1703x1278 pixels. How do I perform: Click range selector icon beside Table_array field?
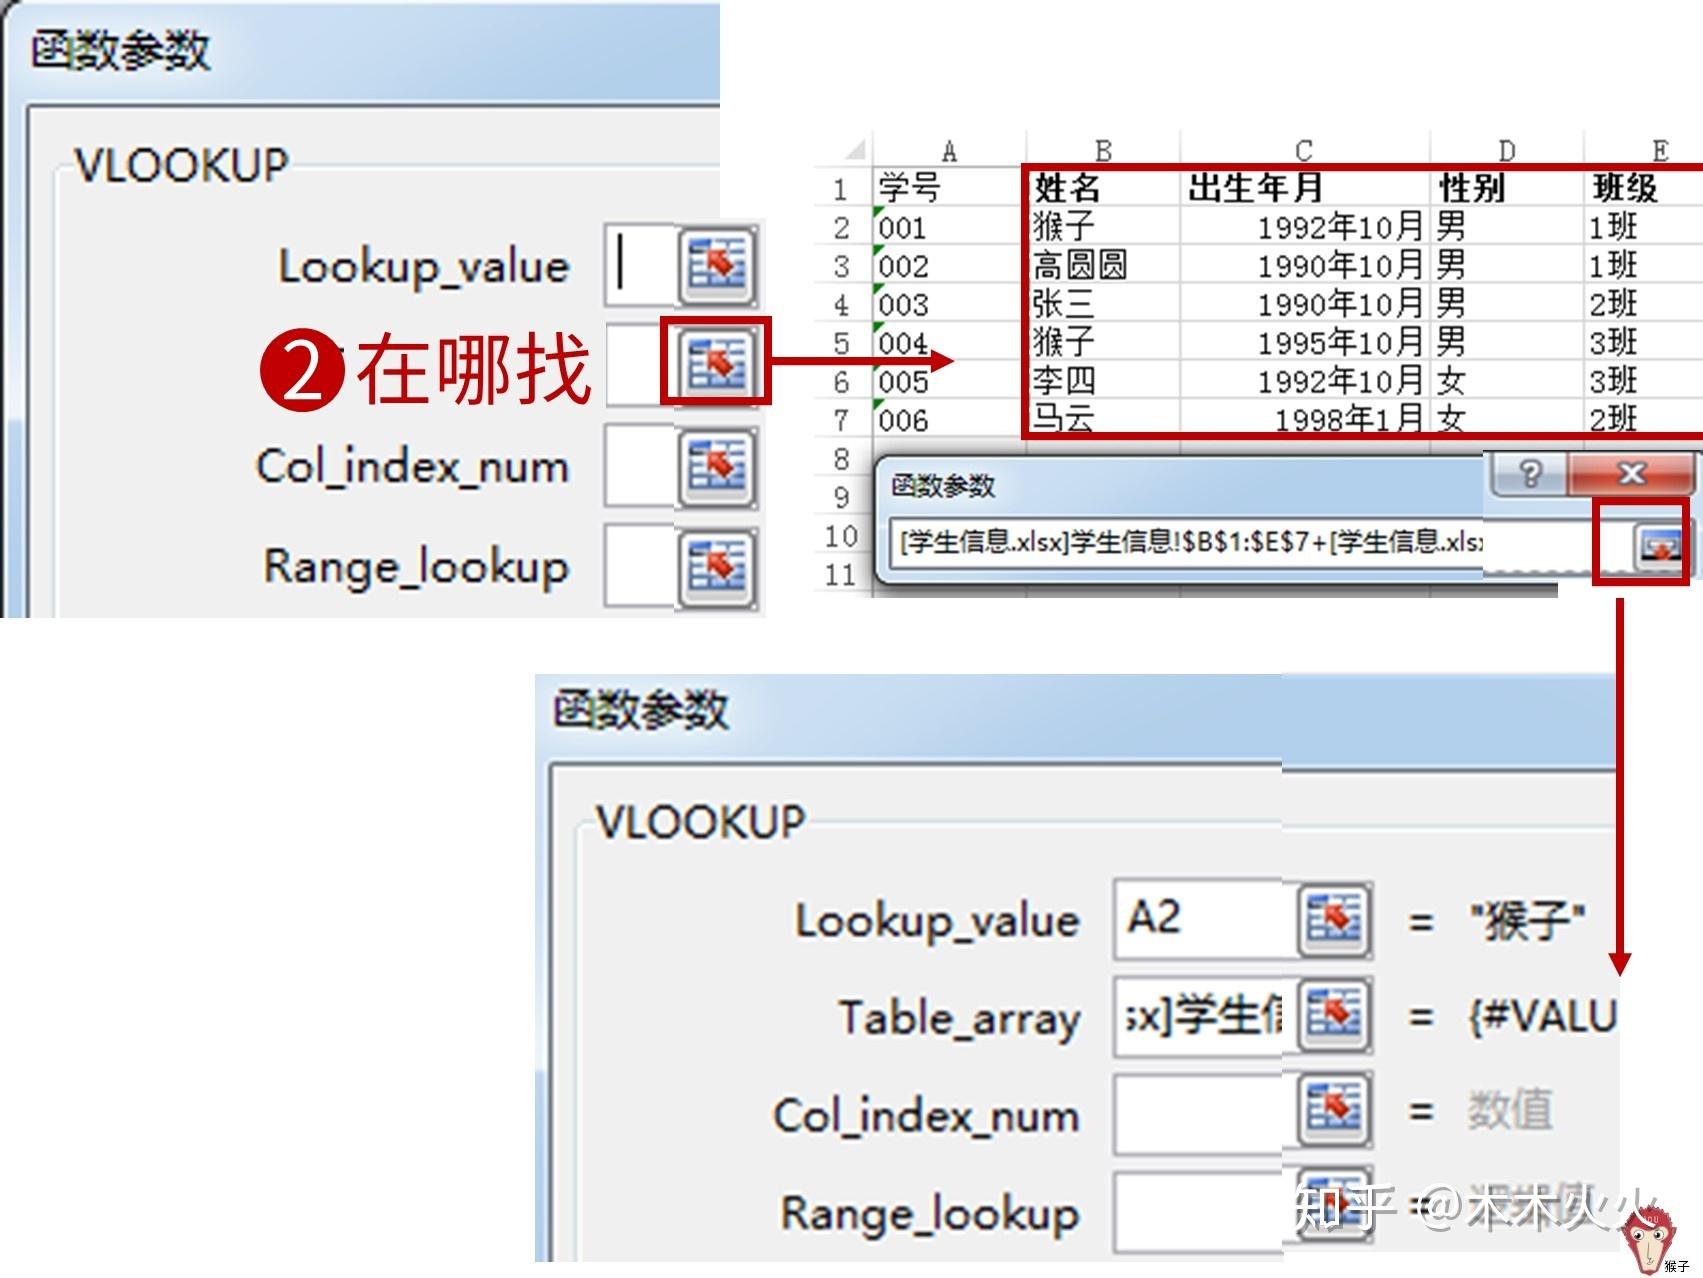[x=1333, y=1015]
